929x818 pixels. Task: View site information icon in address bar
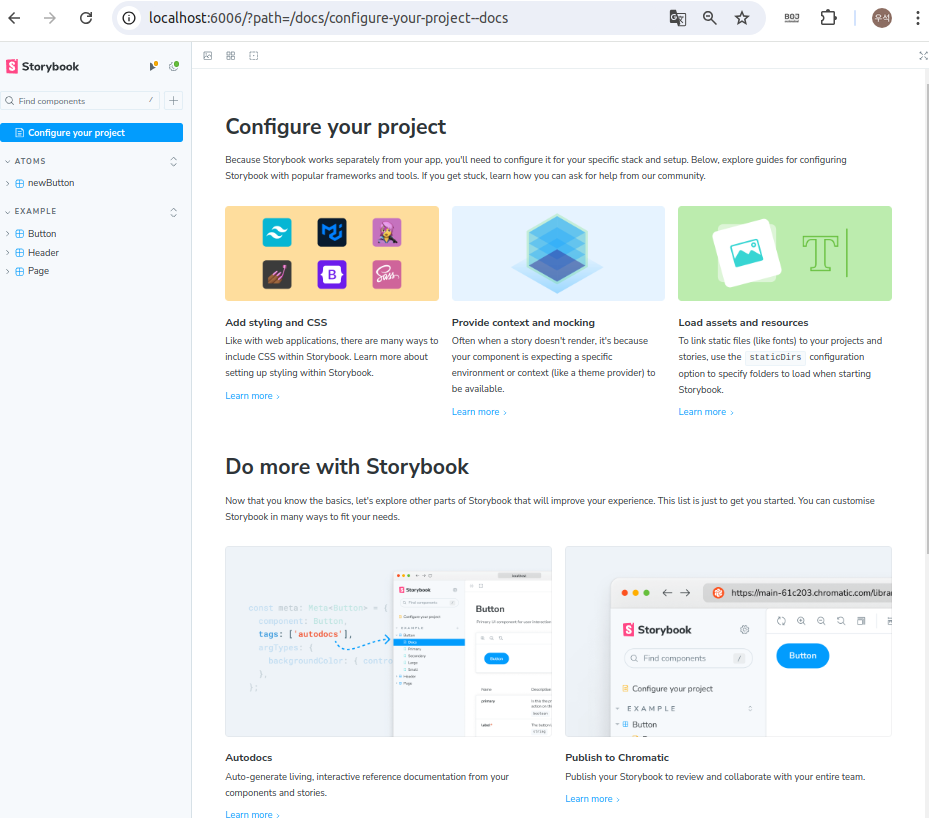129,18
